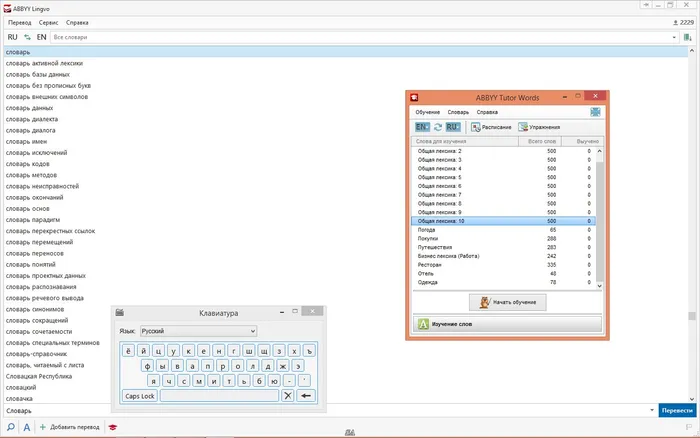Click the Клавиатура window title icon

[x=120, y=313]
